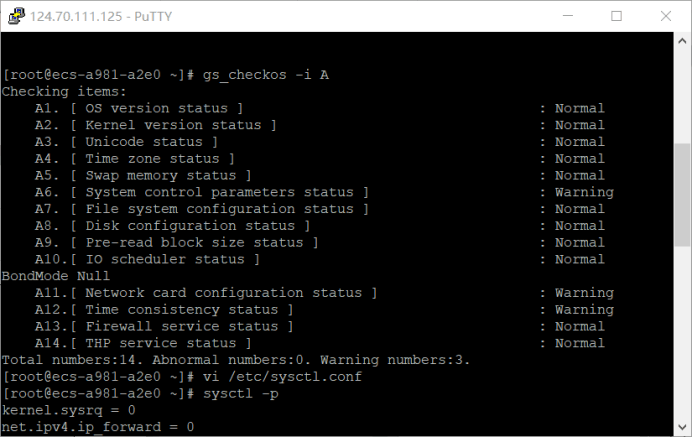Screen dimensions: 692x437
Task: Click the scrollbar down arrow
Action: pos(682,427)
